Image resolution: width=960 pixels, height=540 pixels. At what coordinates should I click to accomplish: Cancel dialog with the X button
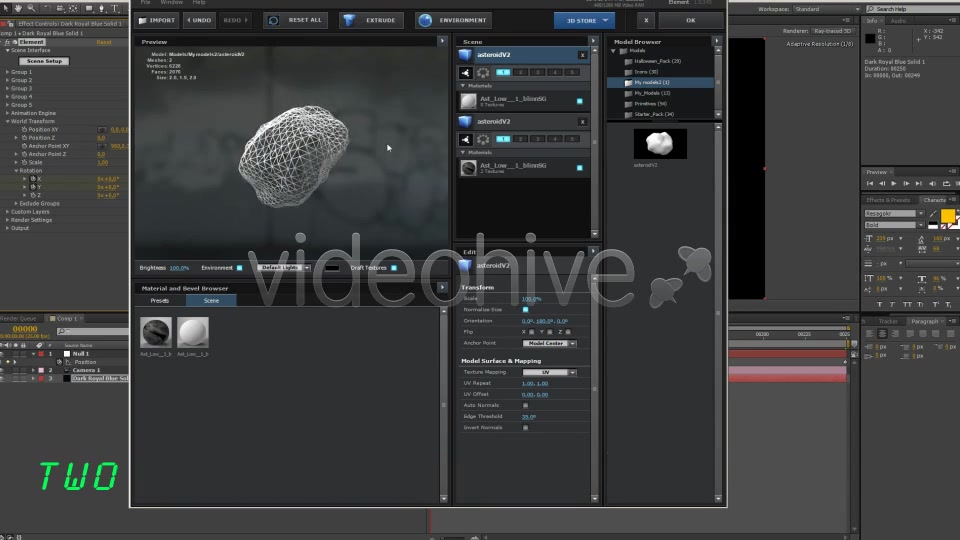point(646,20)
